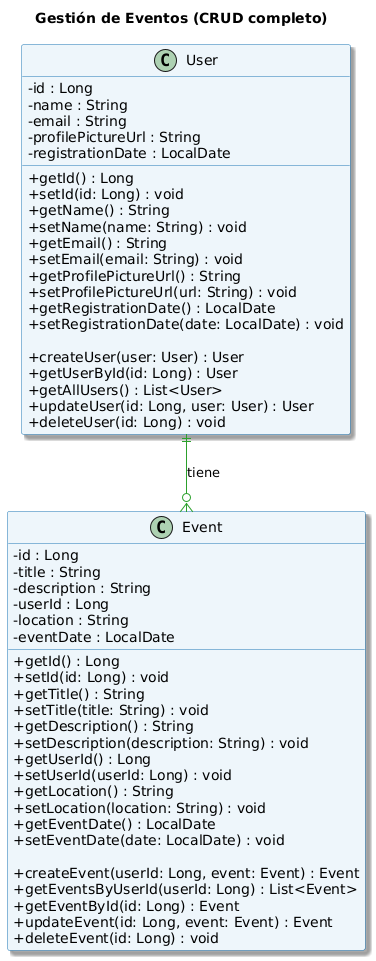Image resolution: width=376 pixels, height=961 pixels.
Task: Click method '+getAllUsers() : List<User>'
Action: (x=125, y=390)
